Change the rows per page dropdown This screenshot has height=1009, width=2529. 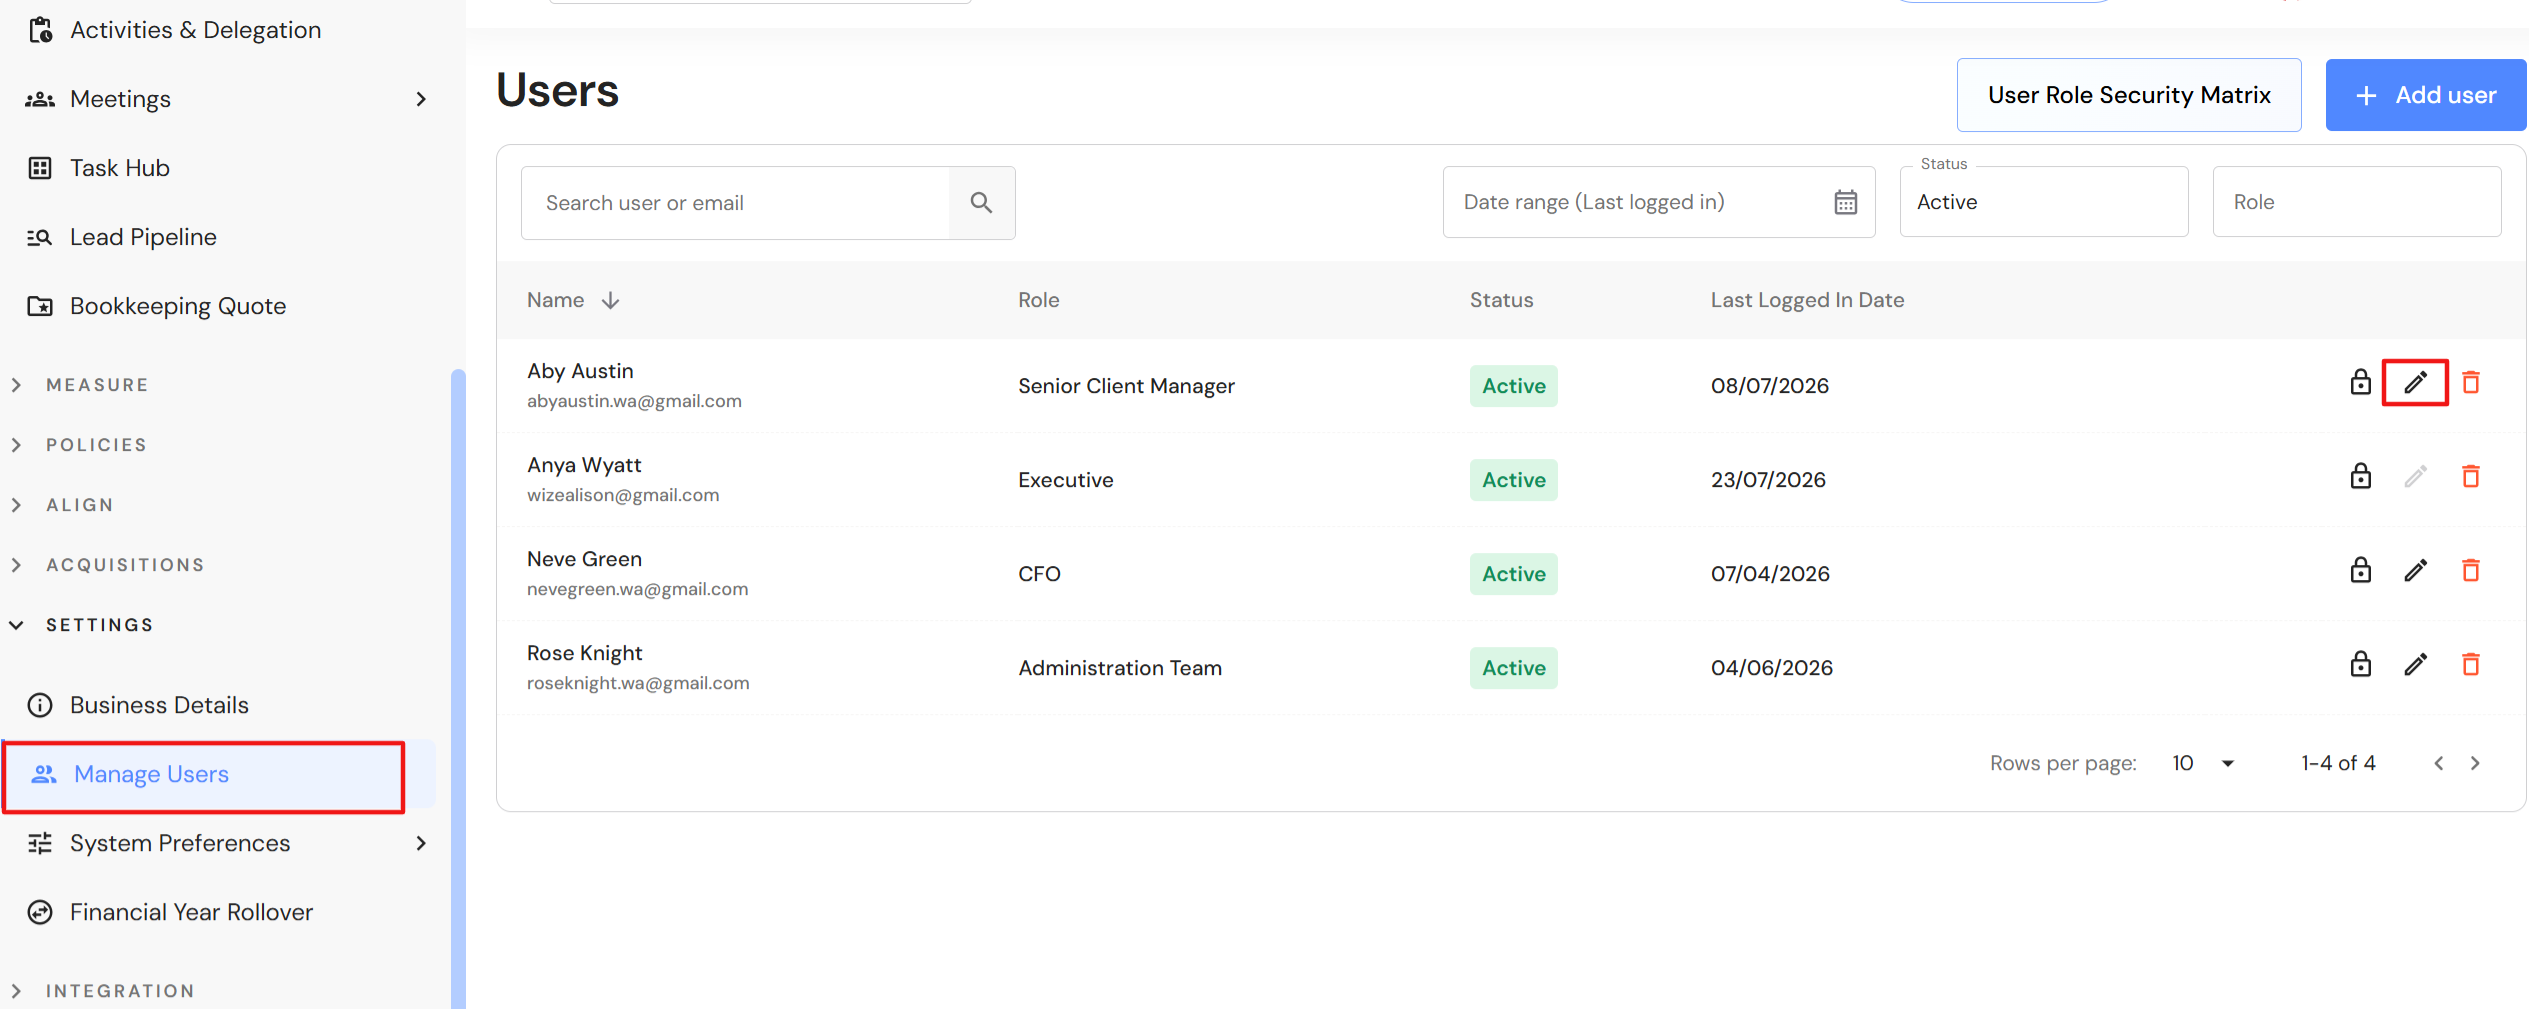[2204, 764]
